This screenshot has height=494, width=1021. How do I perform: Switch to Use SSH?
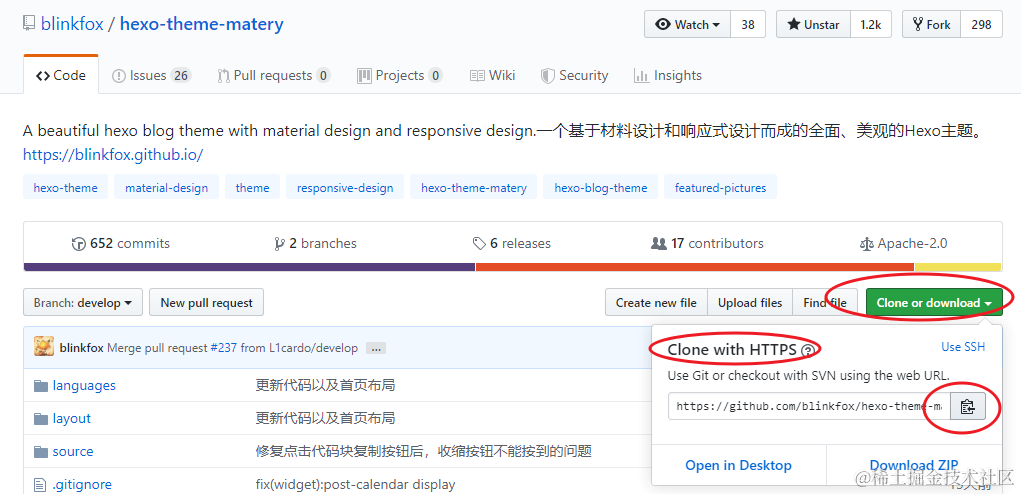[x=963, y=347]
